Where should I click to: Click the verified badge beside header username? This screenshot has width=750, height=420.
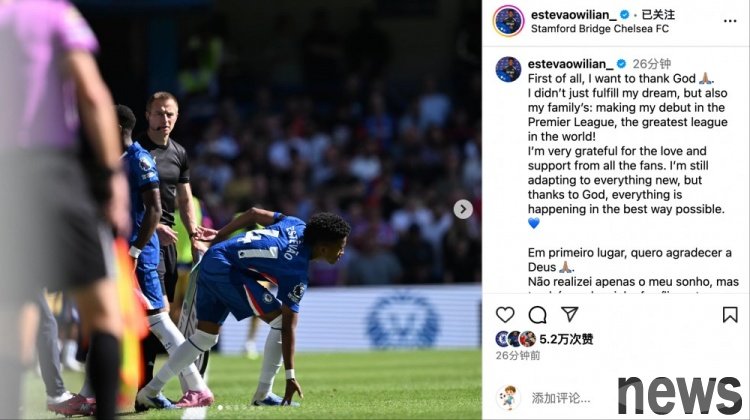click(624, 15)
